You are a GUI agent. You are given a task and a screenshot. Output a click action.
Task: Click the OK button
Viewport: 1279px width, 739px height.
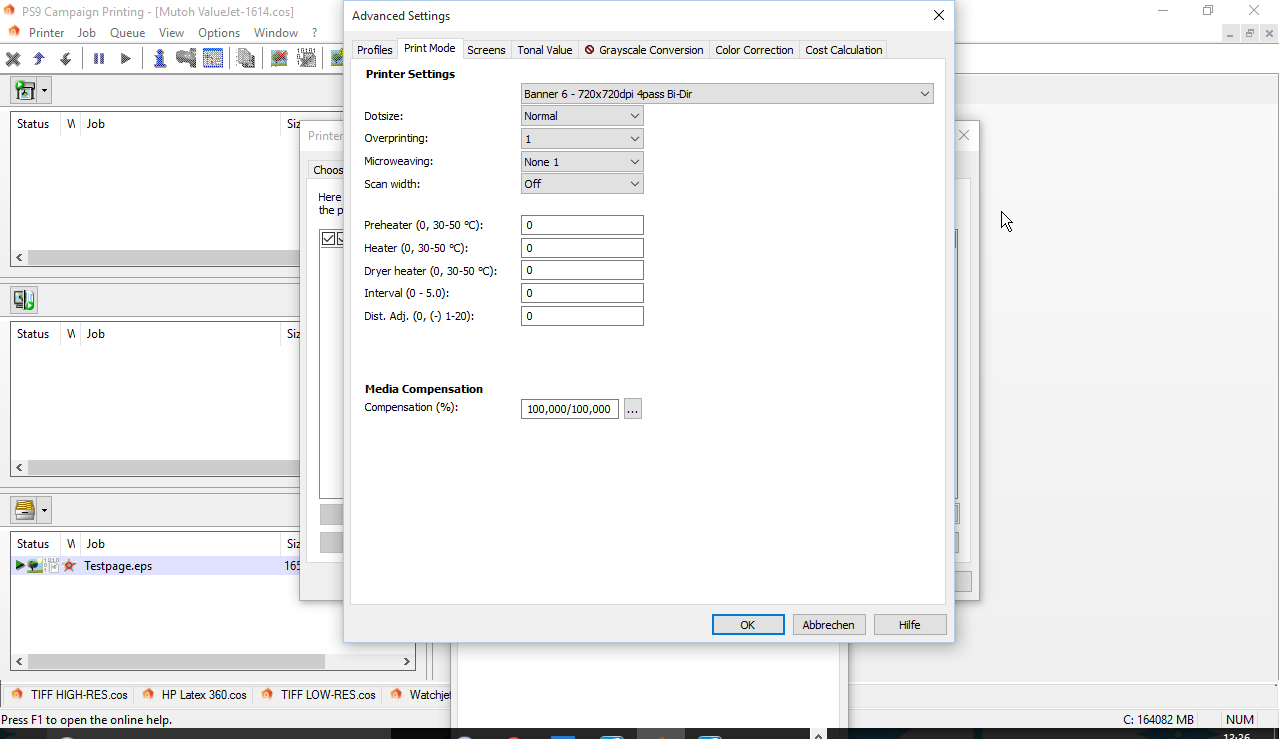tap(748, 624)
